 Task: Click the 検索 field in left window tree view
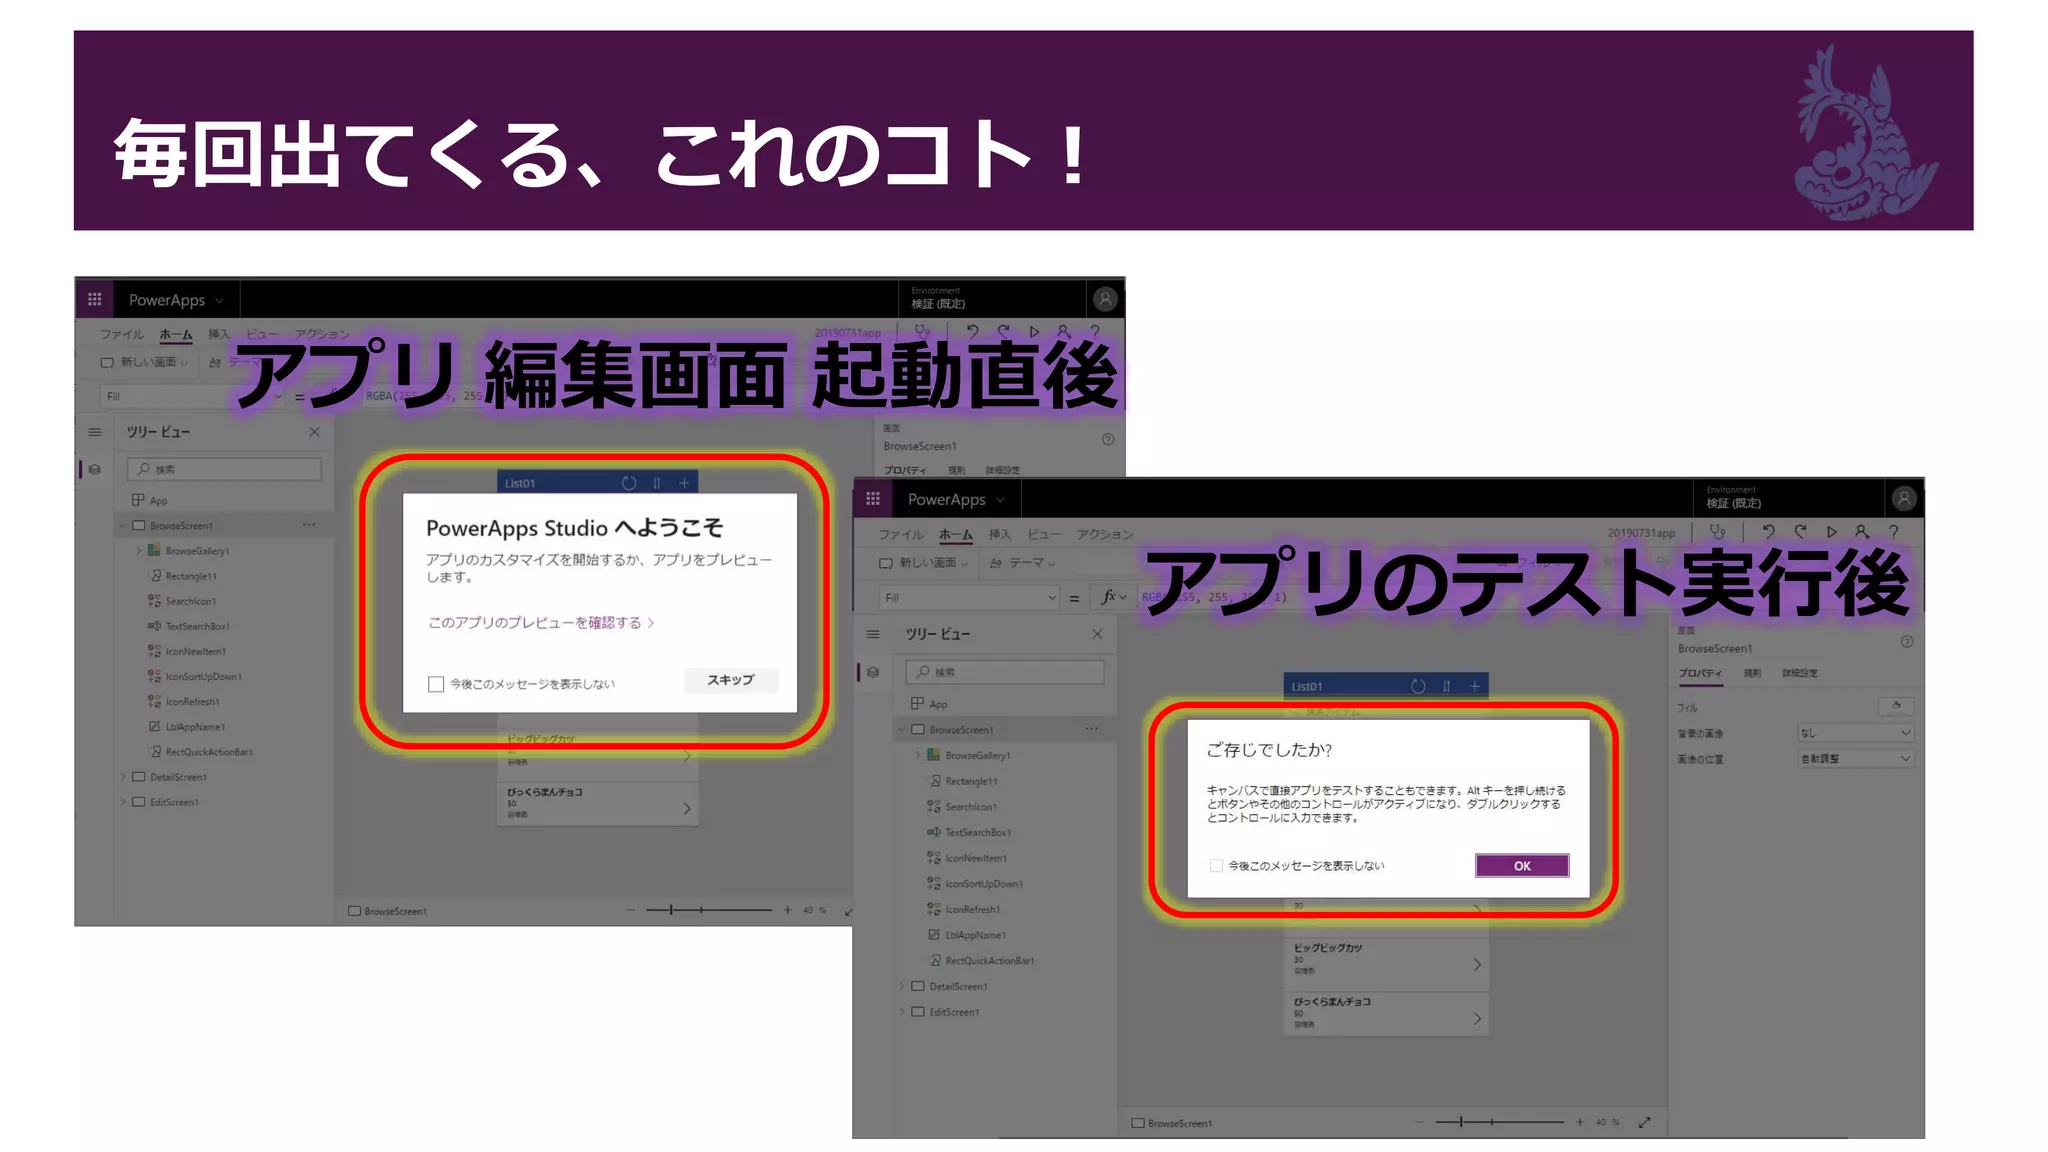pyautogui.click(x=224, y=469)
